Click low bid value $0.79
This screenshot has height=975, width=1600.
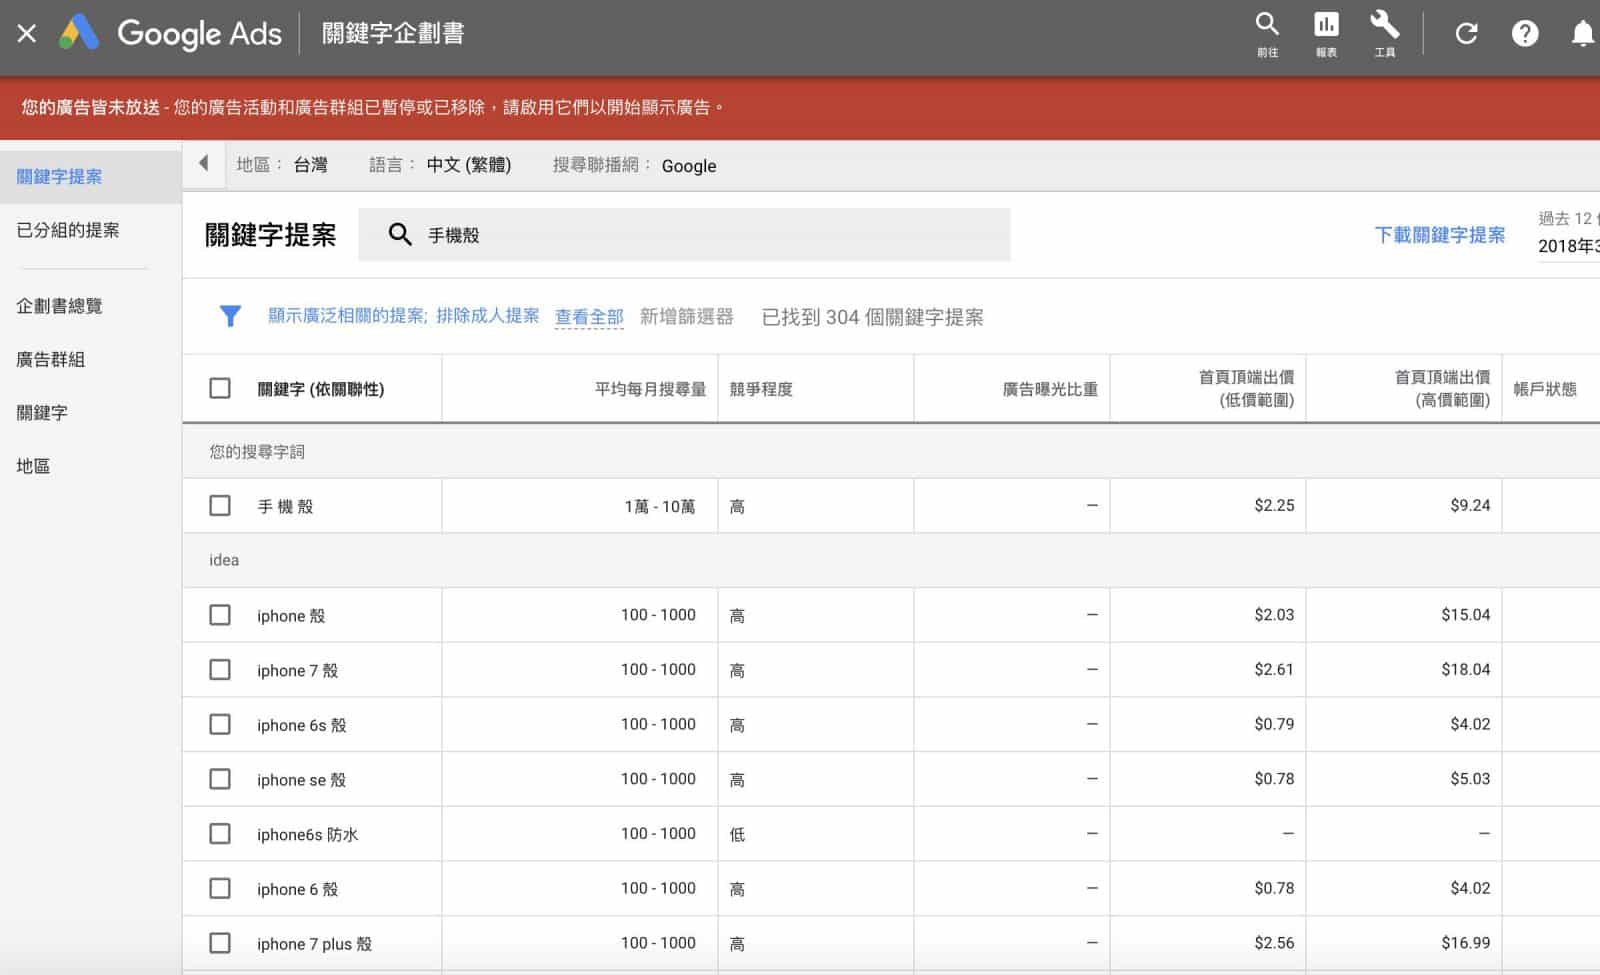[1274, 724]
